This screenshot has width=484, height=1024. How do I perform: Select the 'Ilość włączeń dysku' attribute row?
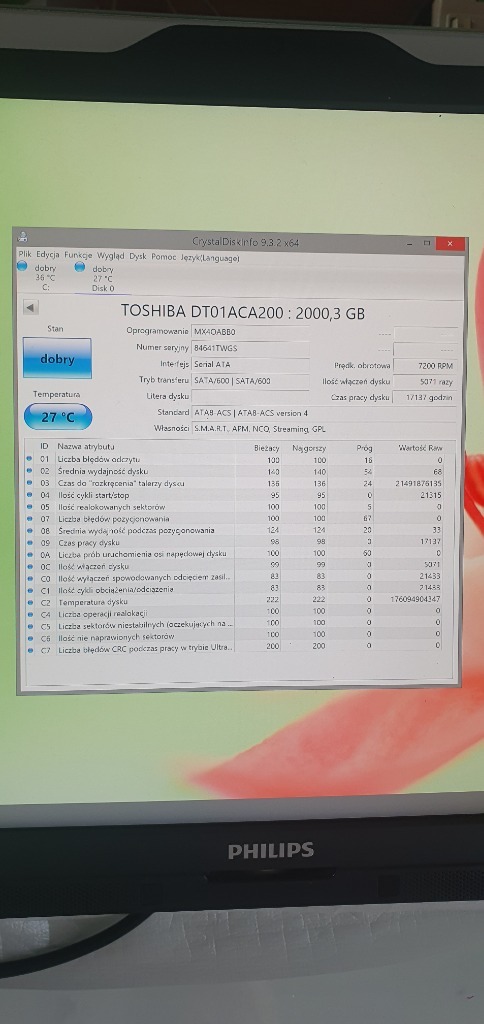pyautogui.click(x=234, y=566)
